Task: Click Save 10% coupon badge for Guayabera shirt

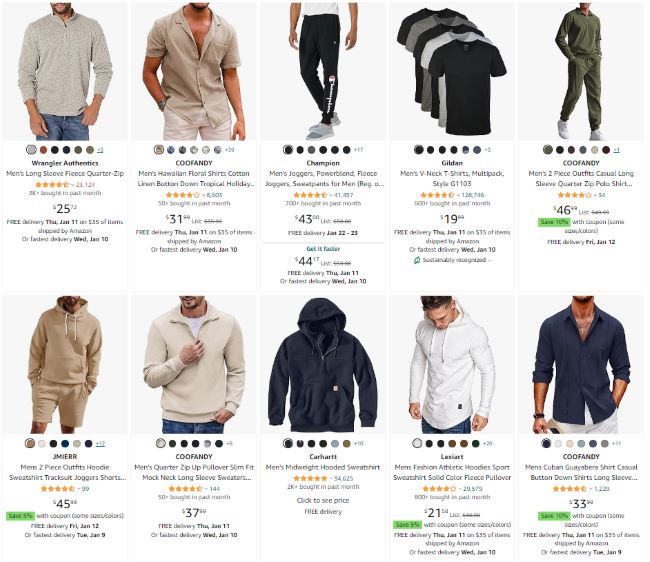Action: (554, 516)
